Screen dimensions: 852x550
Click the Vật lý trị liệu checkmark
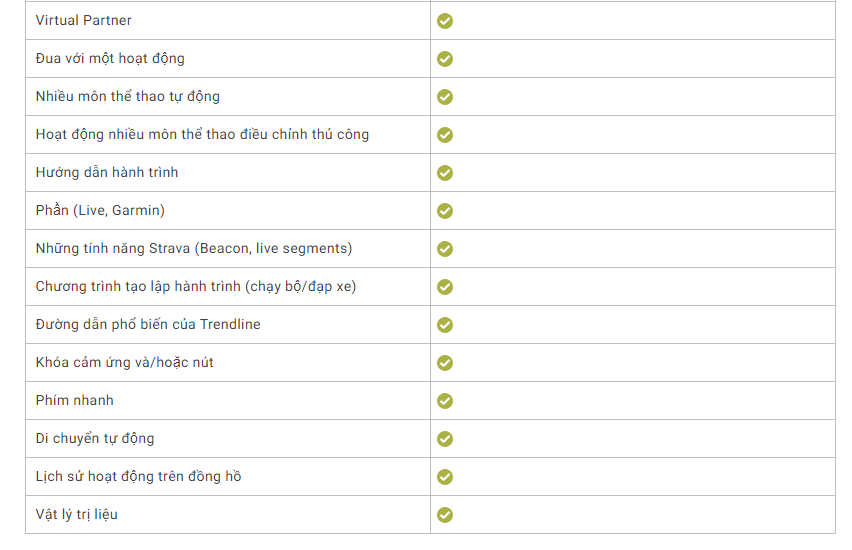pyautogui.click(x=444, y=515)
